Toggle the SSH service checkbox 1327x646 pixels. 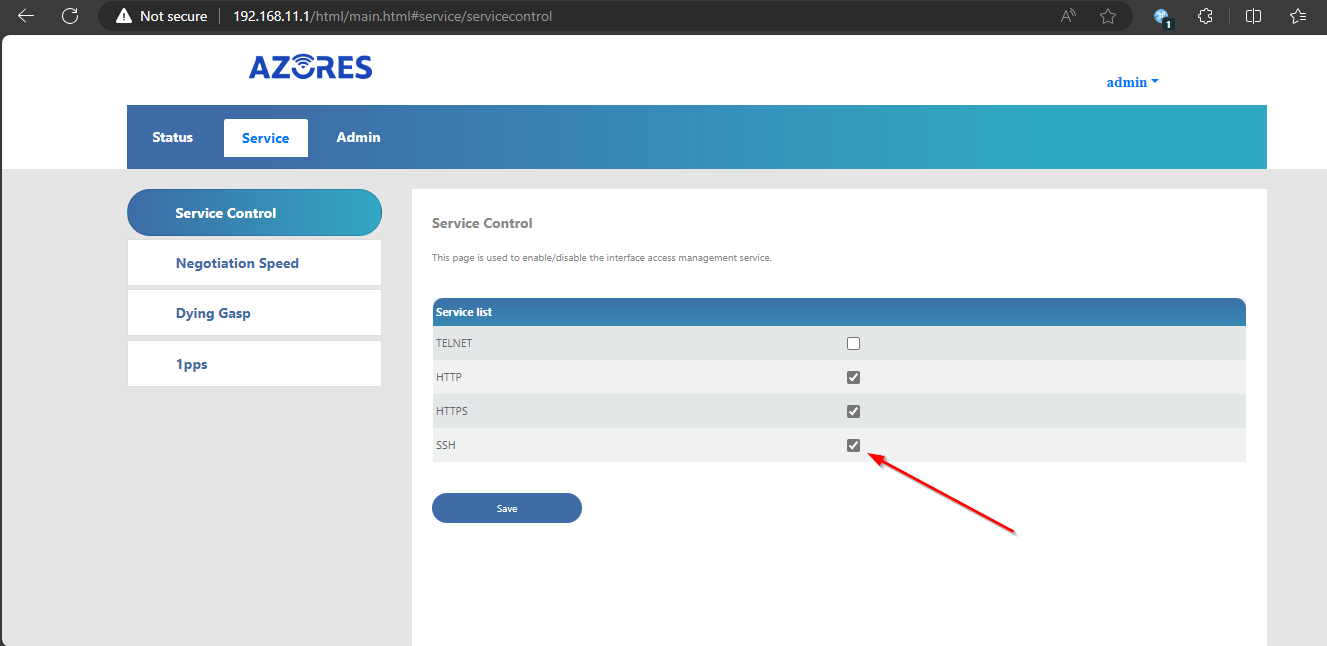click(853, 445)
